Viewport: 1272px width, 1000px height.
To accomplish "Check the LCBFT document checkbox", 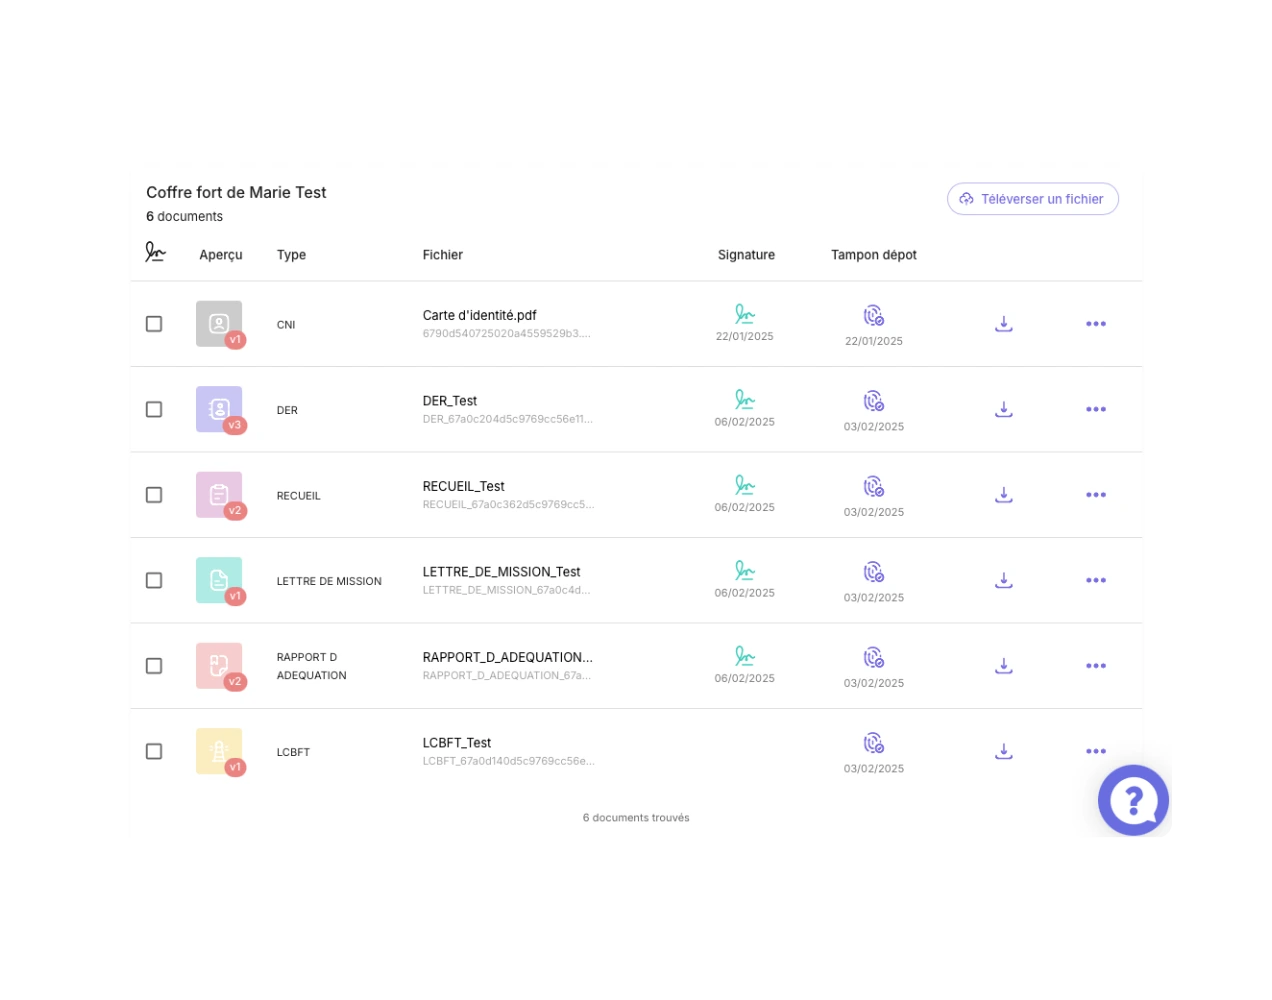I will point(154,751).
